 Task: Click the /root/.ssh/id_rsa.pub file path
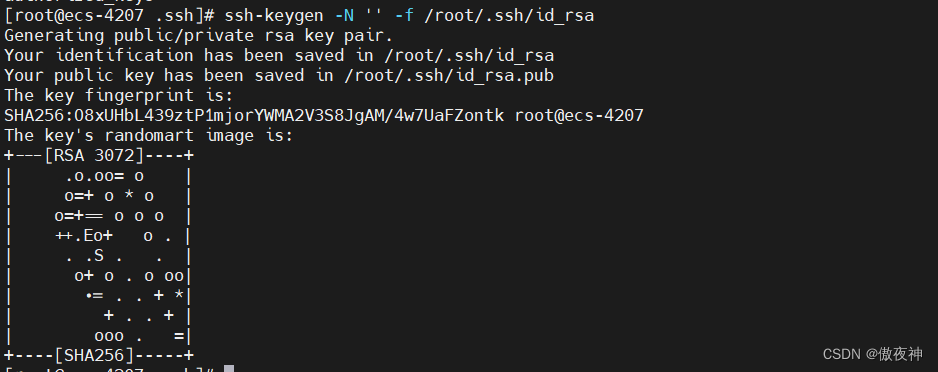coord(449,75)
